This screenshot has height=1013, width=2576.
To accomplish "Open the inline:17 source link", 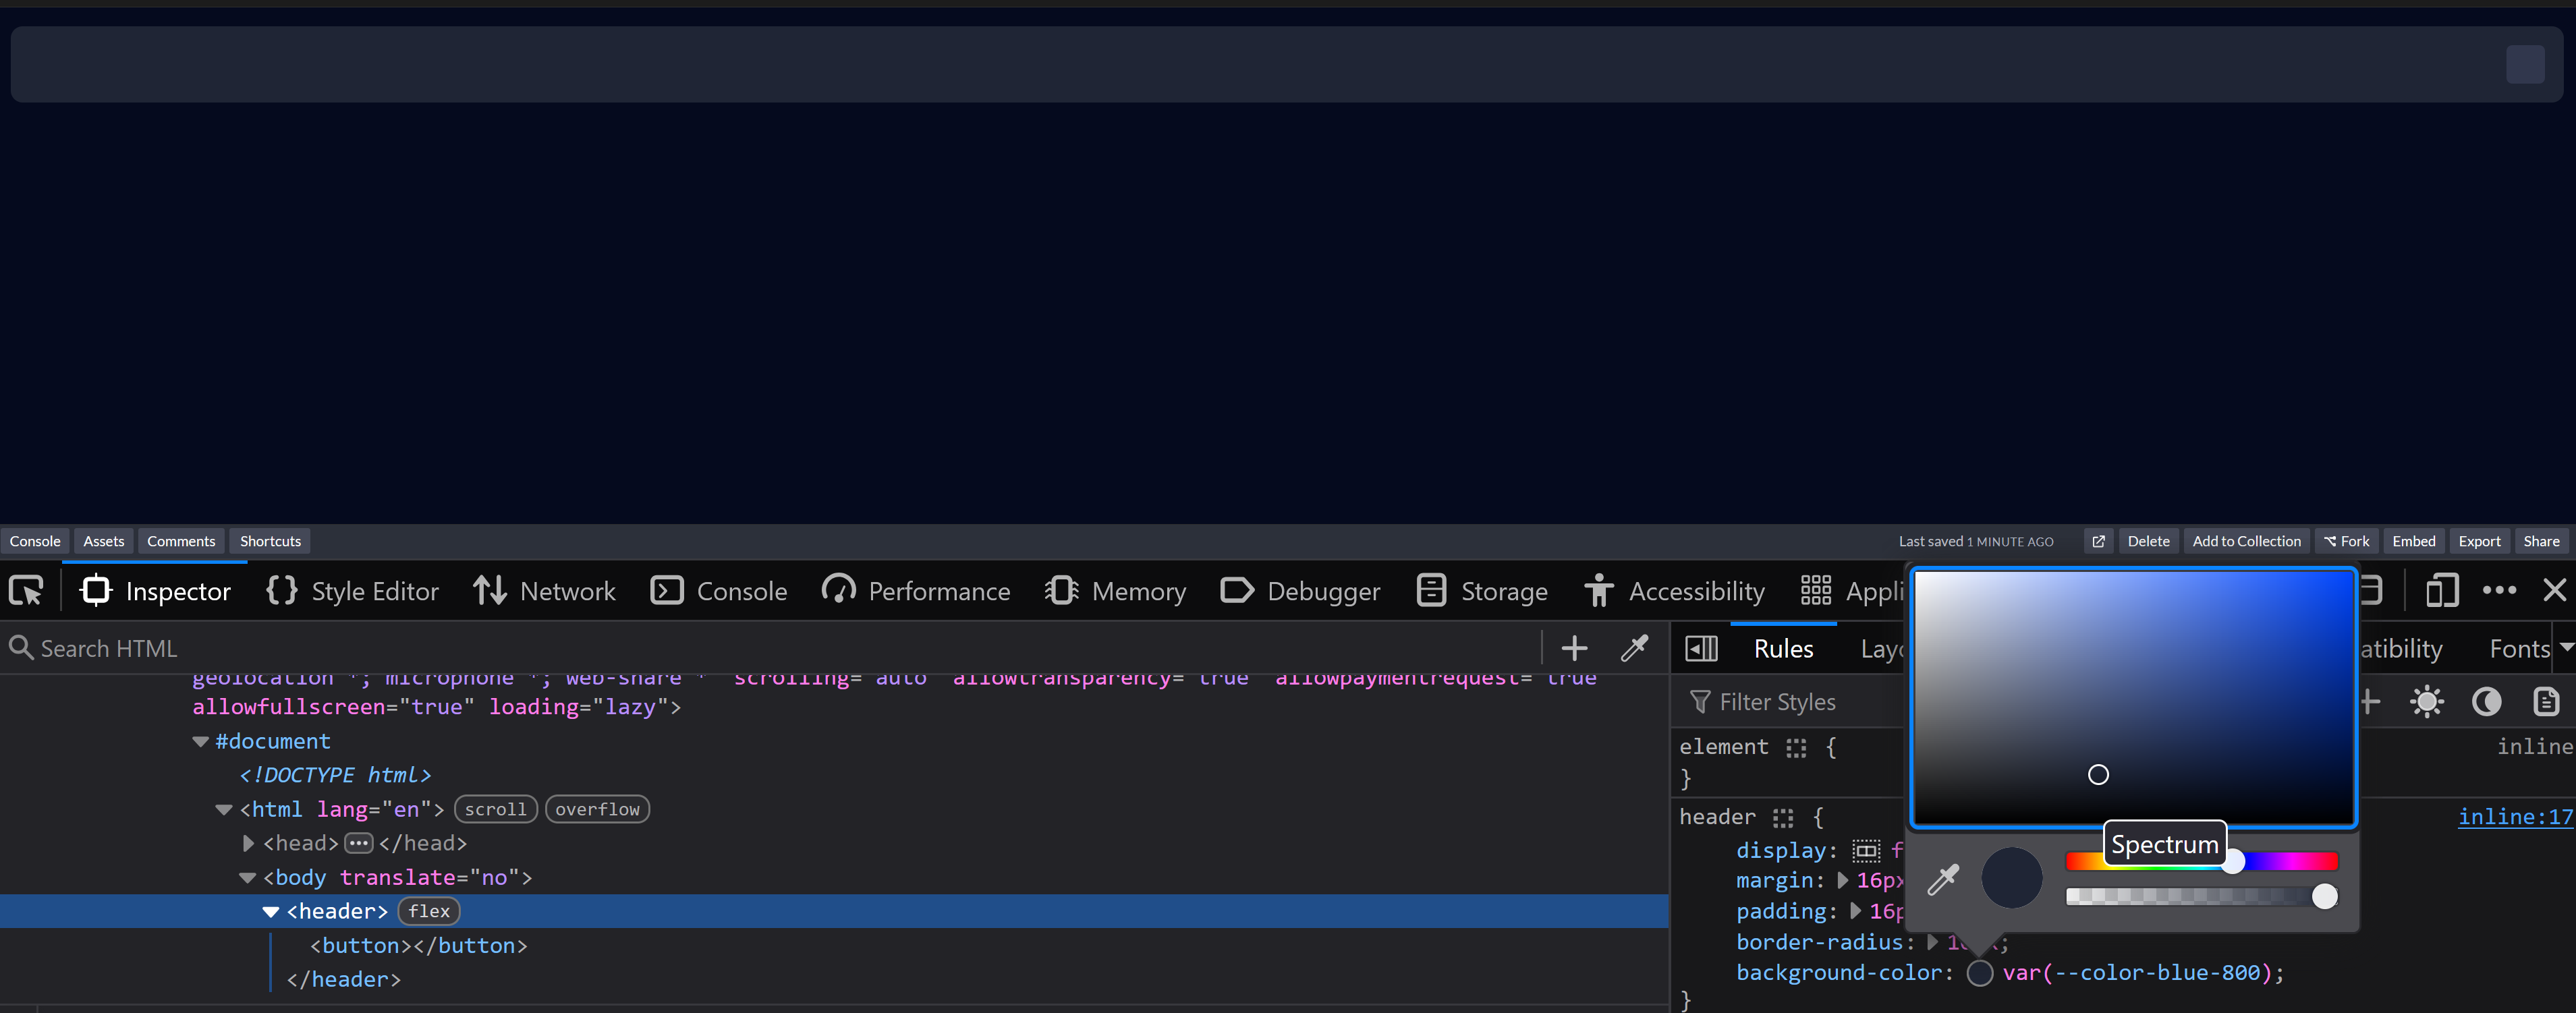I will pyautogui.click(x=2514, y=817).
